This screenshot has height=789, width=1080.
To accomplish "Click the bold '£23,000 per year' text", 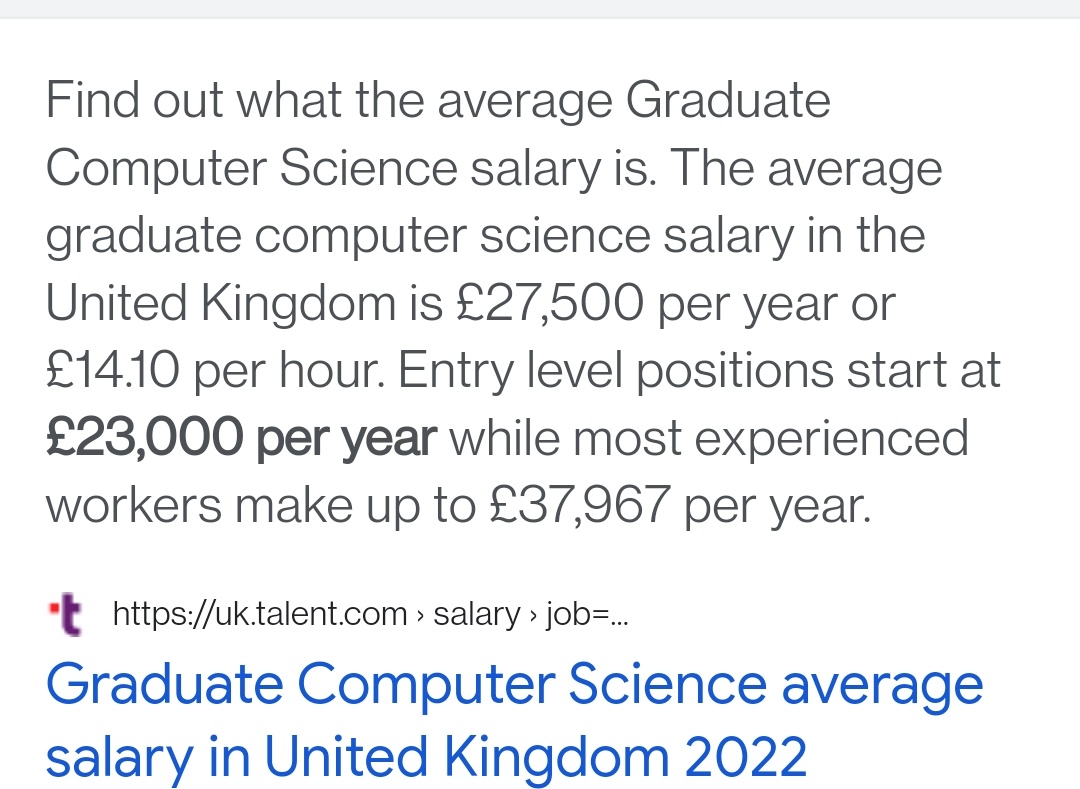I will [x=242, y=438].
